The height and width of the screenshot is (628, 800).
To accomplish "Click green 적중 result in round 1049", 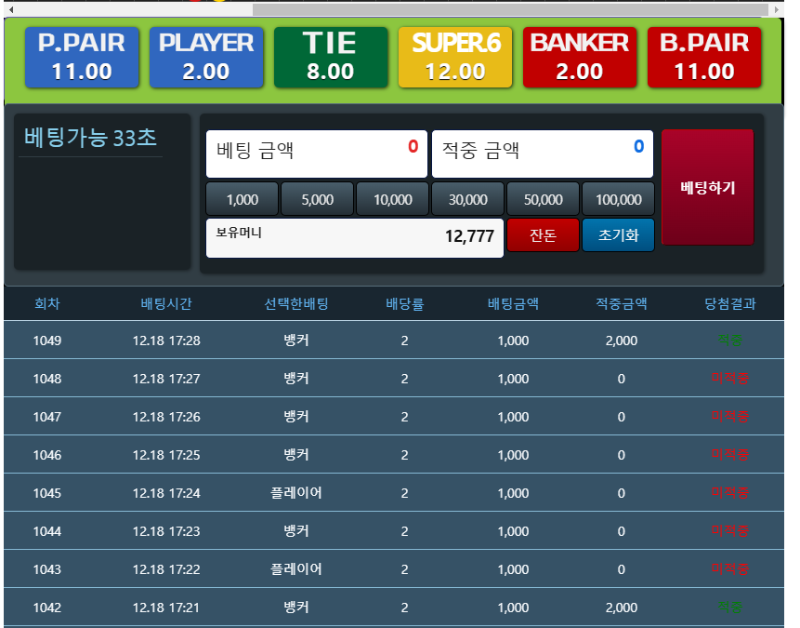I will pos(730,340).
